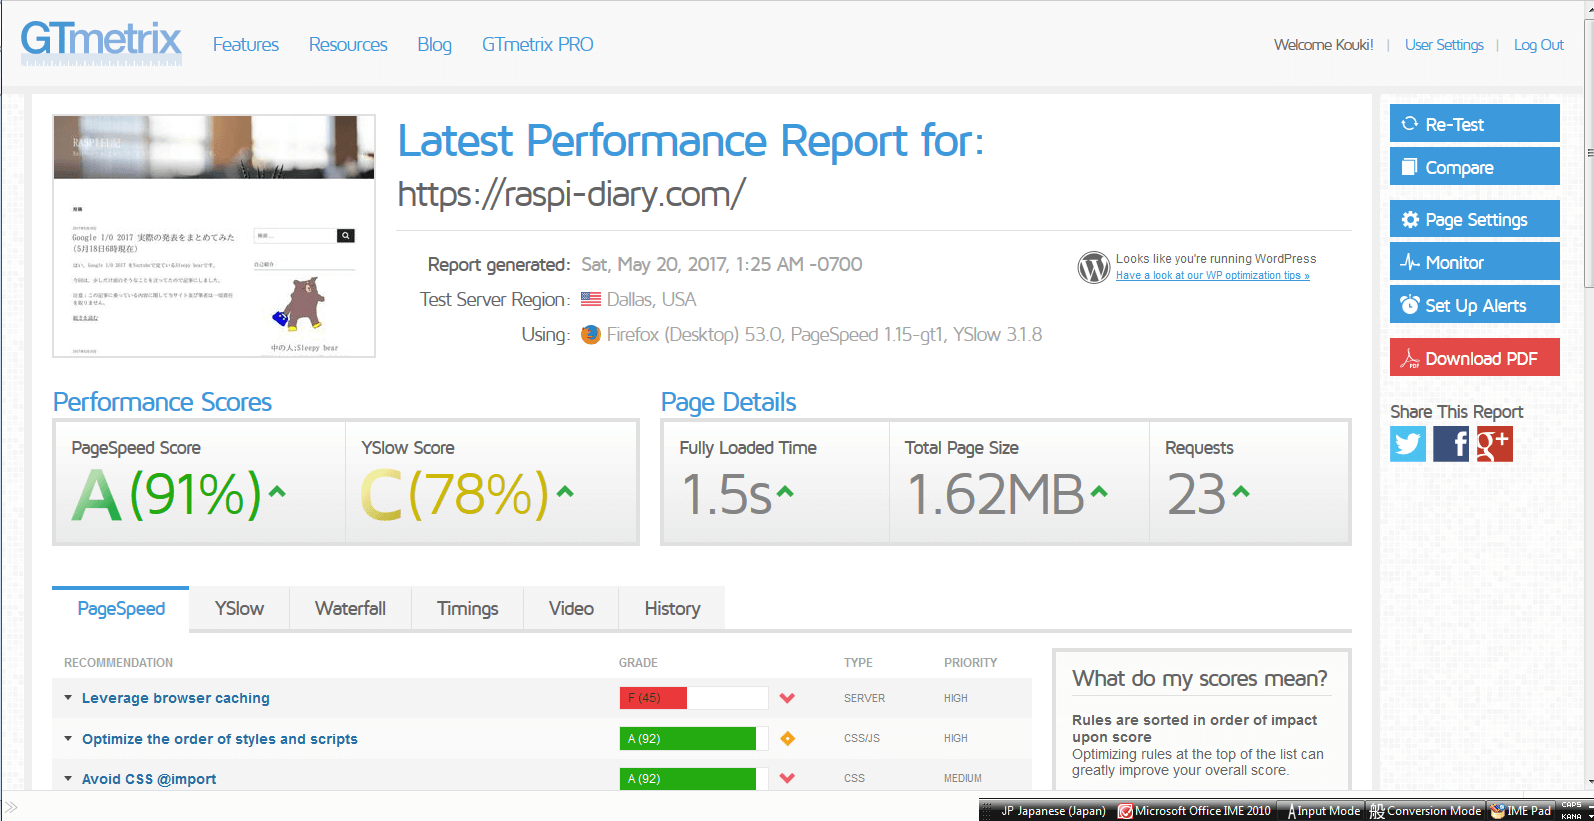
Task: Click green up arrow beside PageSpeed Score
Action: (277, 491)
